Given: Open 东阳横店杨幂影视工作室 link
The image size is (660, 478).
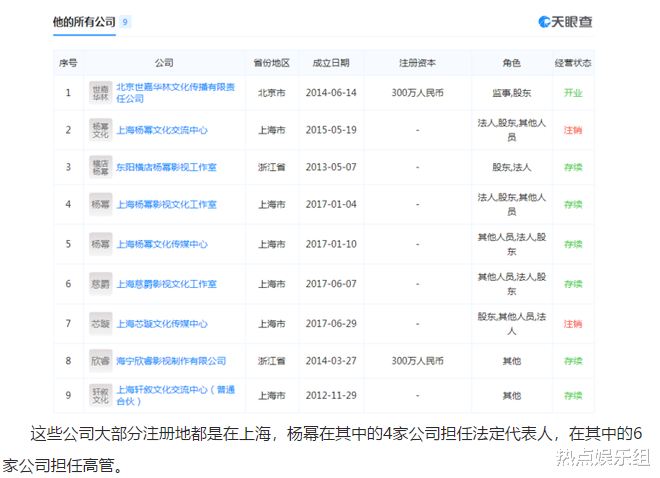Looking at the screenshot, I should tap(167, 167).
